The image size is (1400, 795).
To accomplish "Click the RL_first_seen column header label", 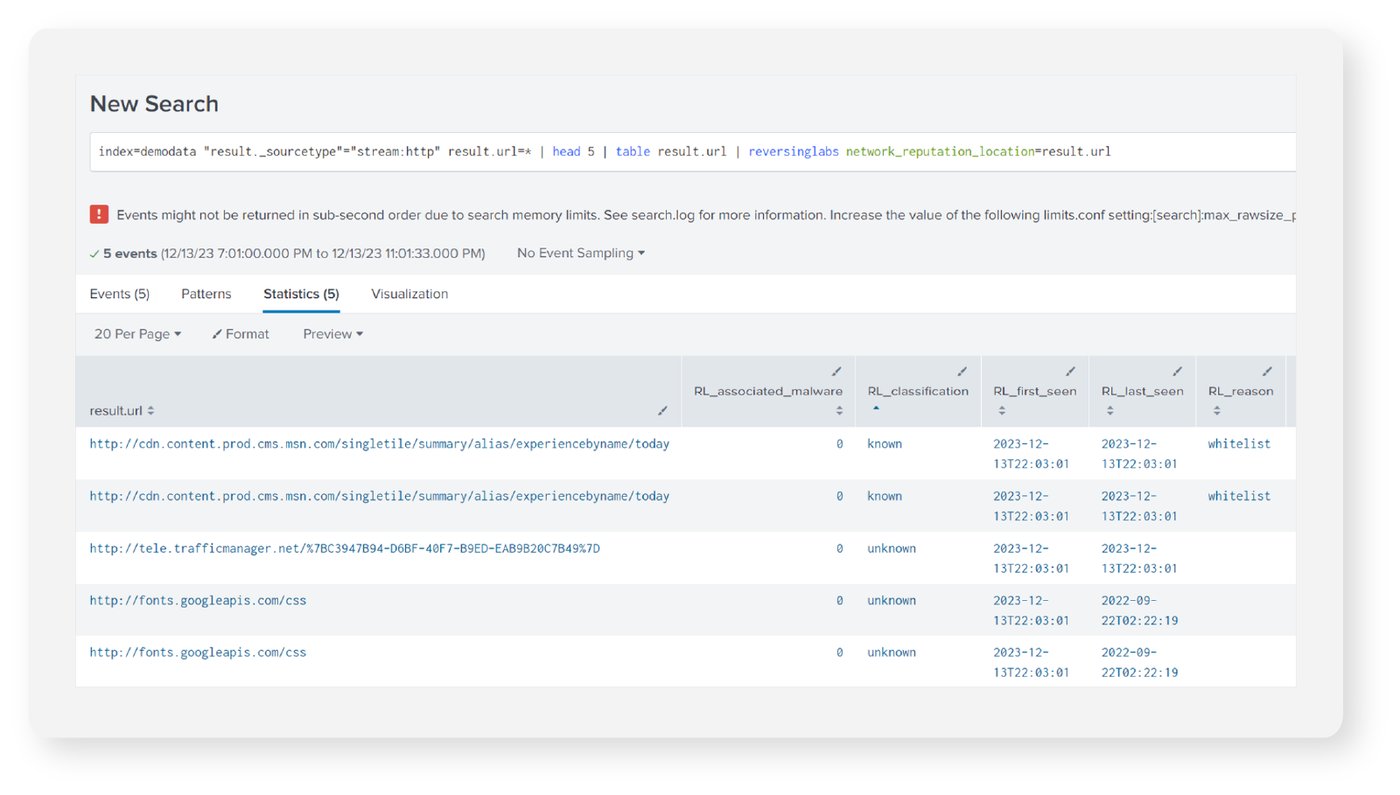I will [1035, 391].
